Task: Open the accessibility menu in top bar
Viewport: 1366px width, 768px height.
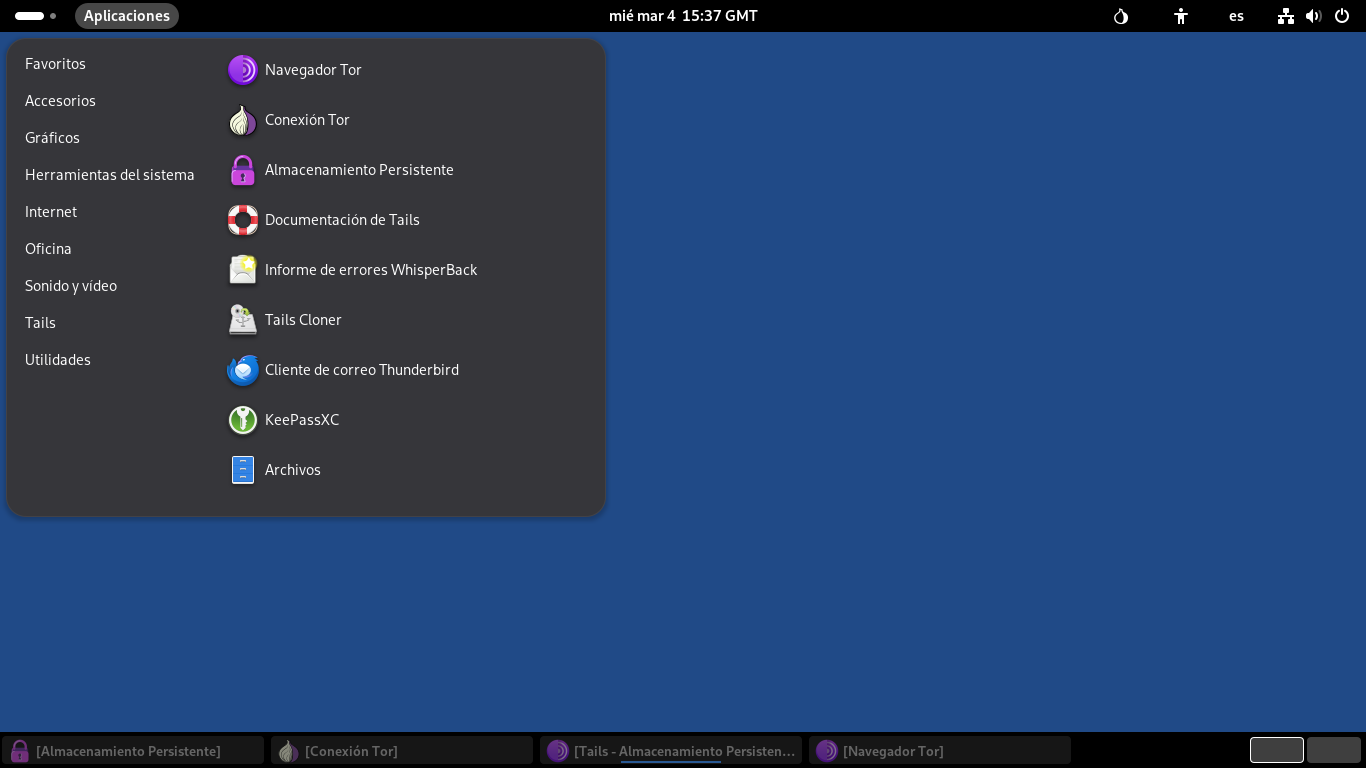Action: click(x=1181, y=16)
